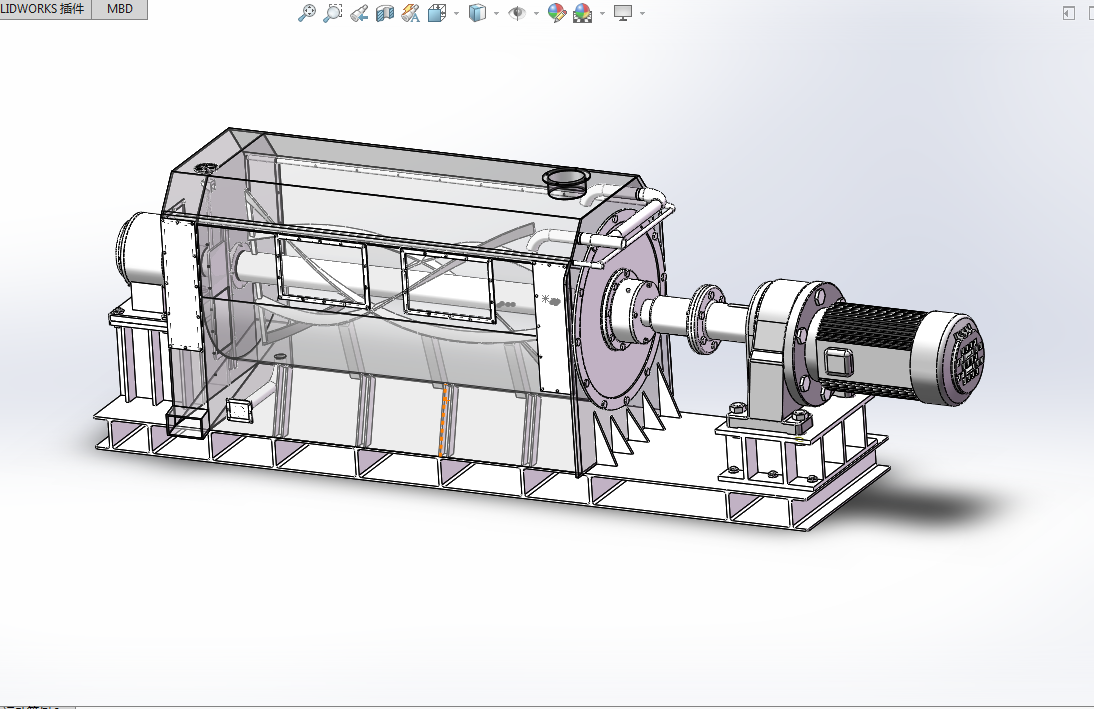Click the View Orientation cube icon
1094x709 pixels.
(x=437, y=14)
